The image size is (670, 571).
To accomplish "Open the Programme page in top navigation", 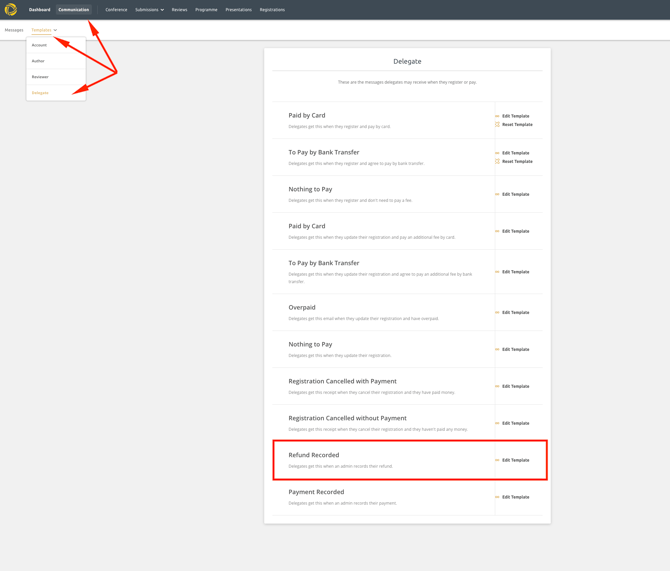I will coord(206,10).
